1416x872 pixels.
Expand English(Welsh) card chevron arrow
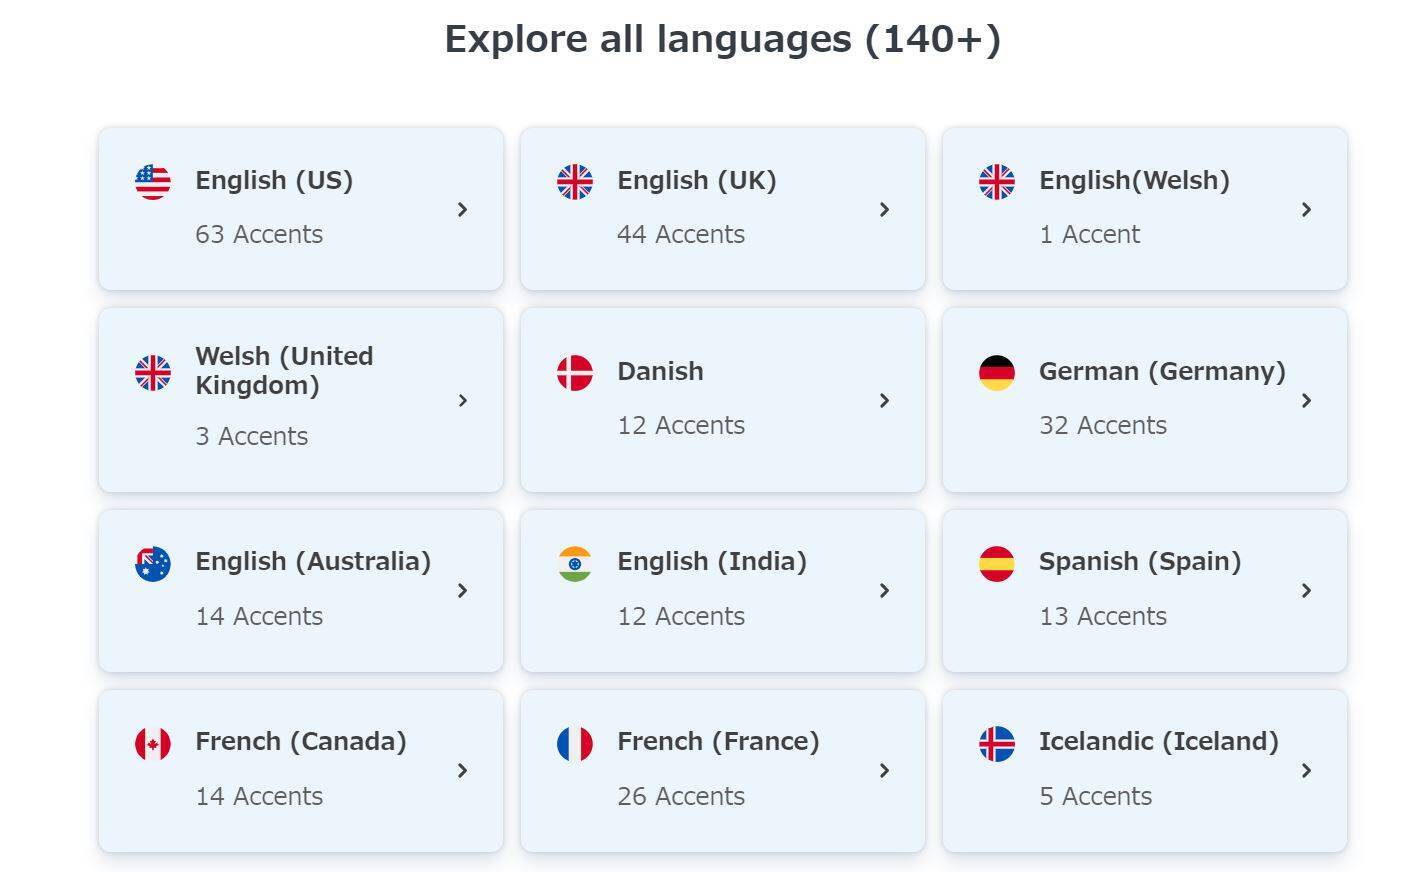coord(1306,209)
